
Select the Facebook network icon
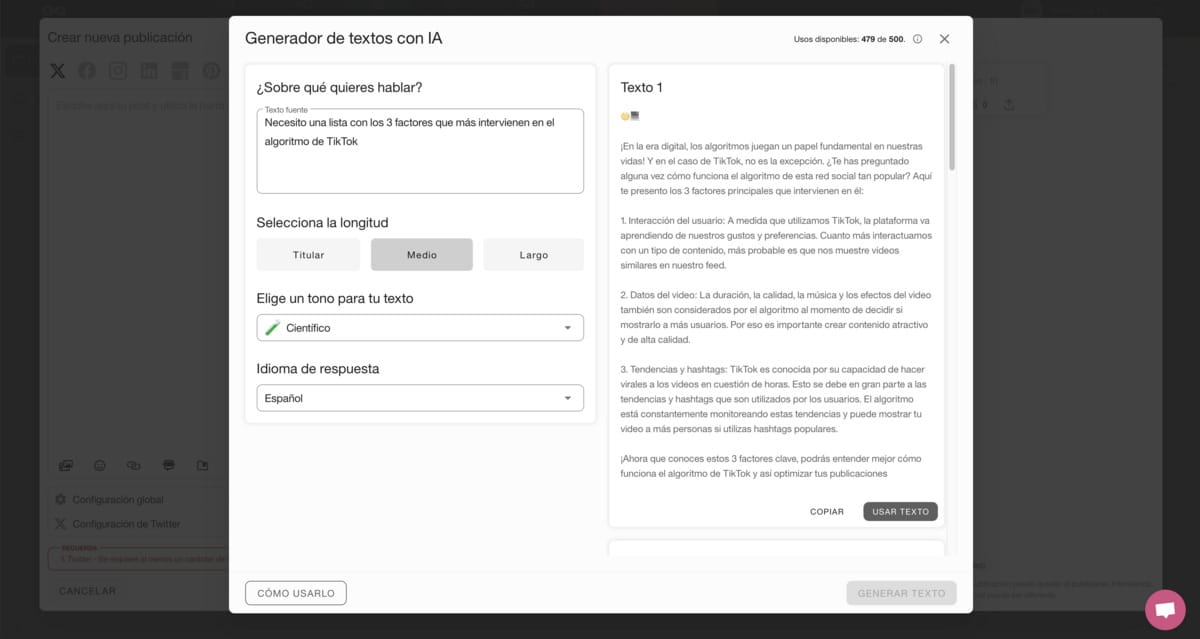pos(87,71)
